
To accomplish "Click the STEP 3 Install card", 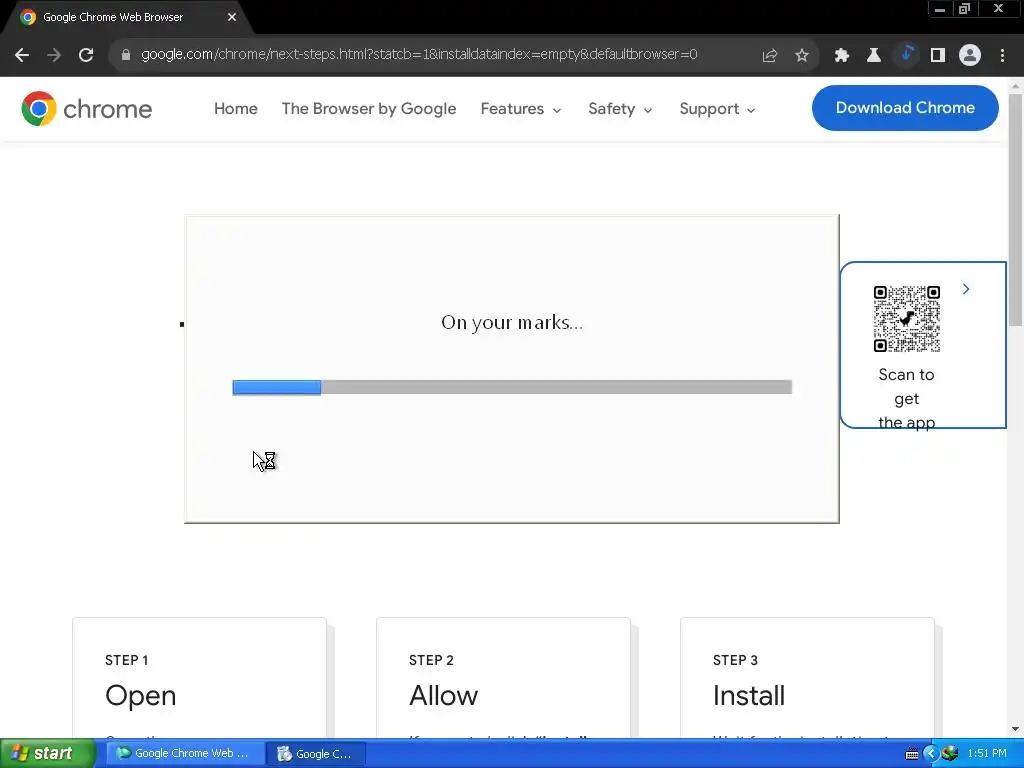I will pyautogui.click(x=807, y=678).
